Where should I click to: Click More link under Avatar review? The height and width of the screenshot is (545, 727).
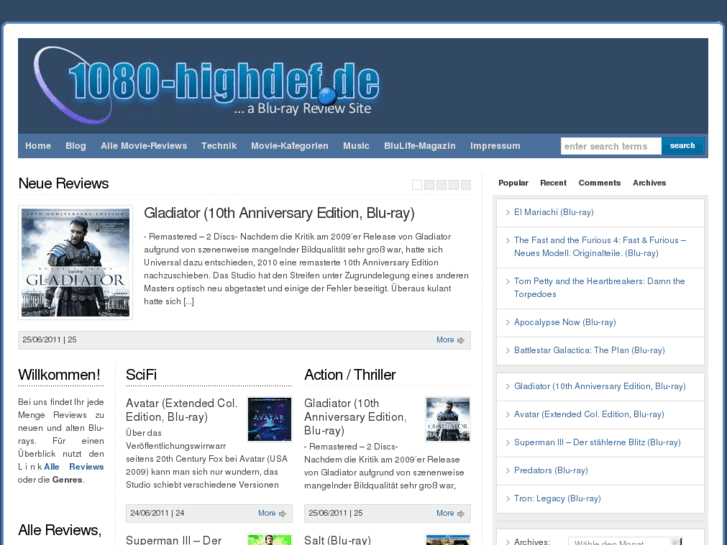267,513
